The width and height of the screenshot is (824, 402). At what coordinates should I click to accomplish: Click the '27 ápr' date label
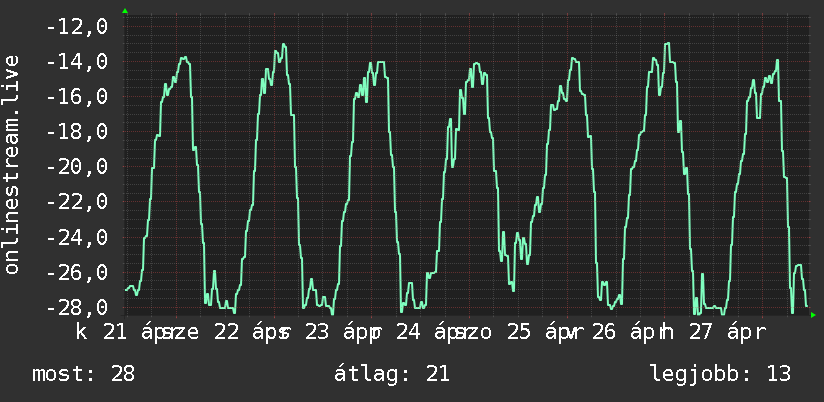(728, 333)
